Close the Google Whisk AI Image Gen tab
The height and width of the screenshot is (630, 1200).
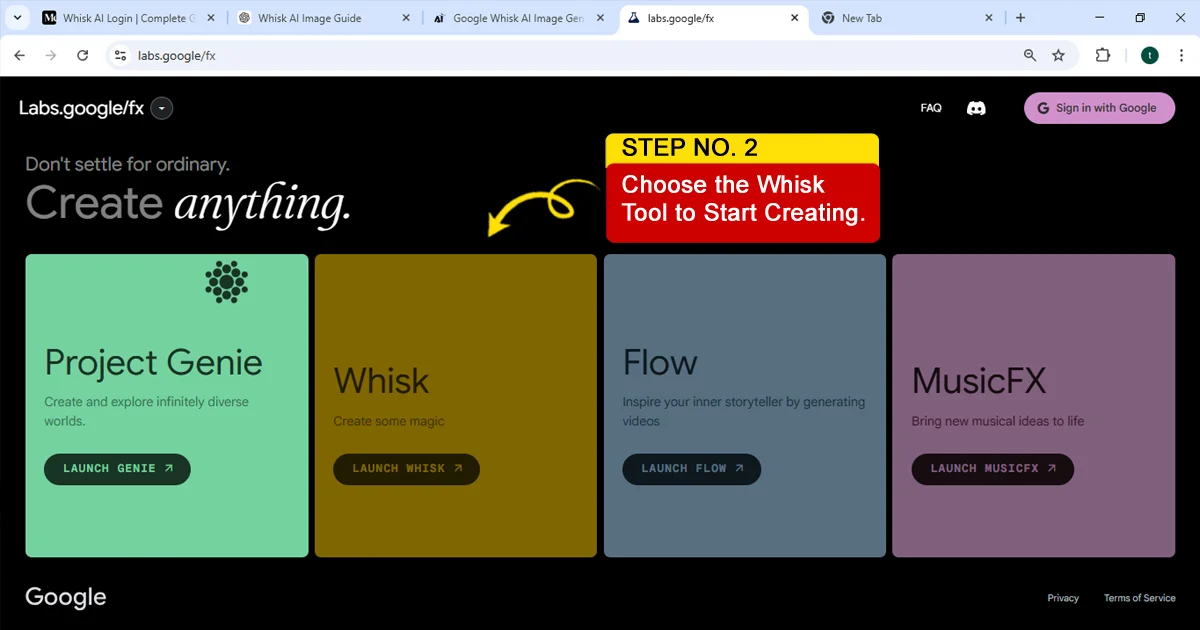[598, 18]
